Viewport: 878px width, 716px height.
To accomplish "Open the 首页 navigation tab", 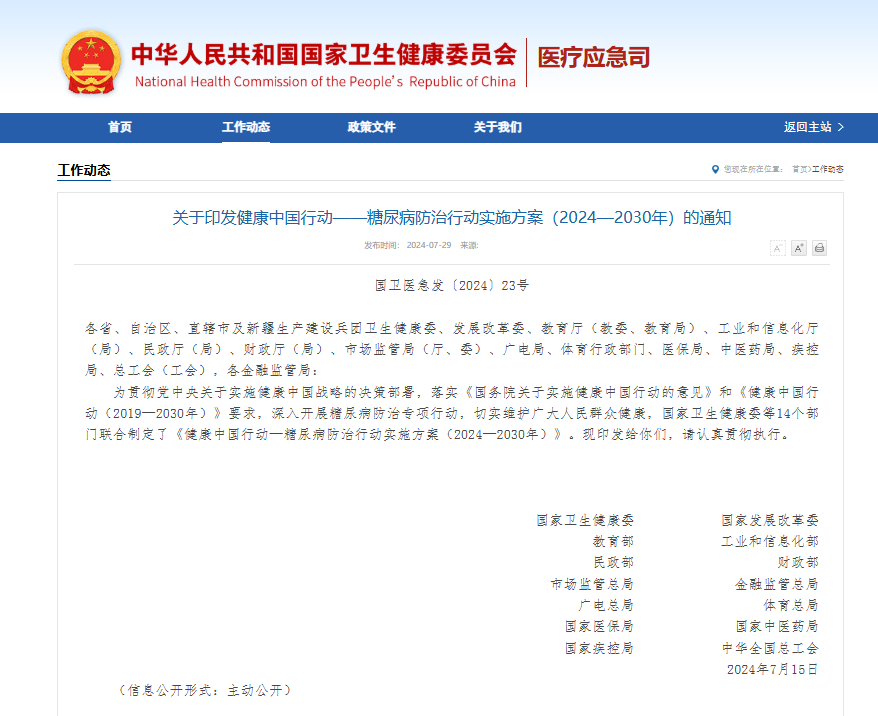I will (x=120, y=128).
